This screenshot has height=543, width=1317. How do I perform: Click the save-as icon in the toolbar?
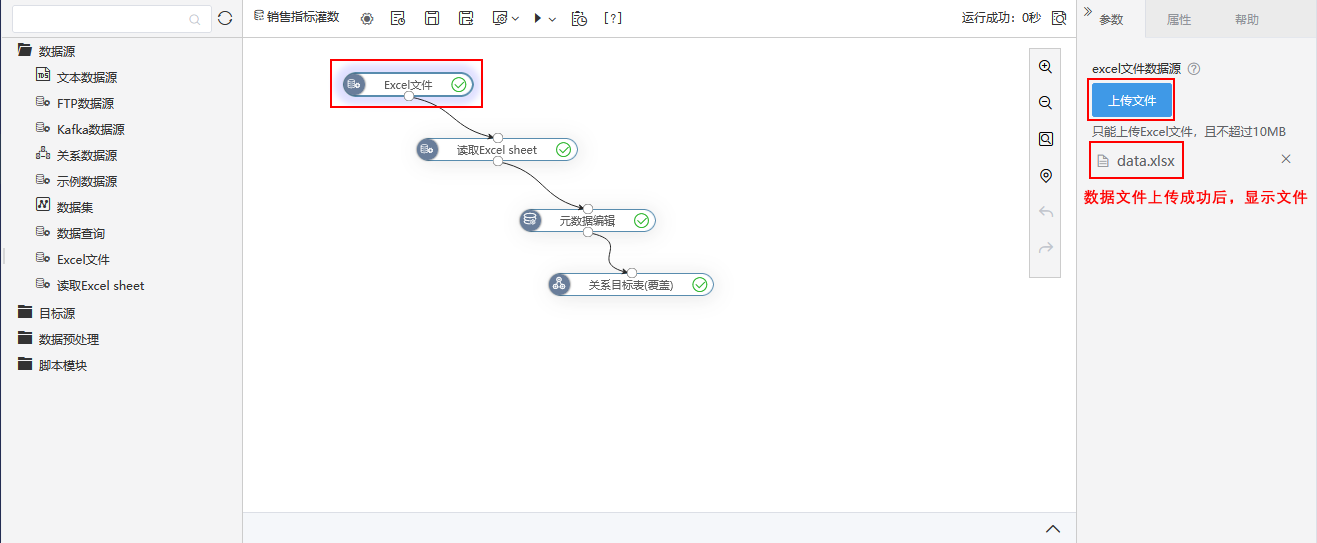466,18
